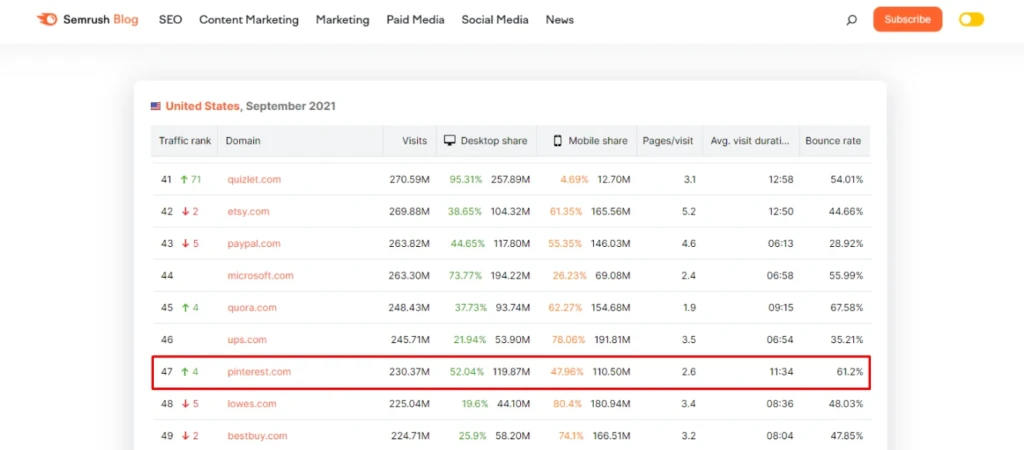Viewport: 1024px width, 450px height.
Task: Select the 230.37M visits value
Action: [x=409, y=372]
